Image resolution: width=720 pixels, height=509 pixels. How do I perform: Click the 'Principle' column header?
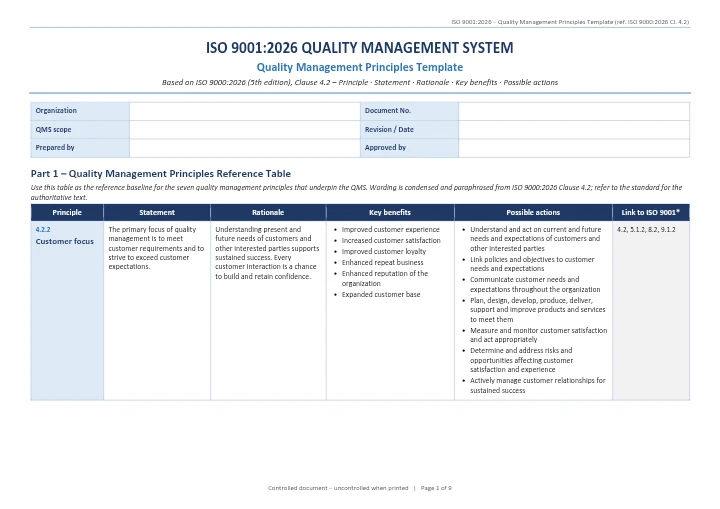(x=67, y=213)
